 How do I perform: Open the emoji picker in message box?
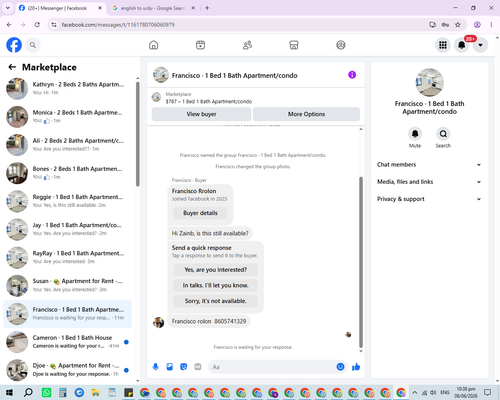340,367
